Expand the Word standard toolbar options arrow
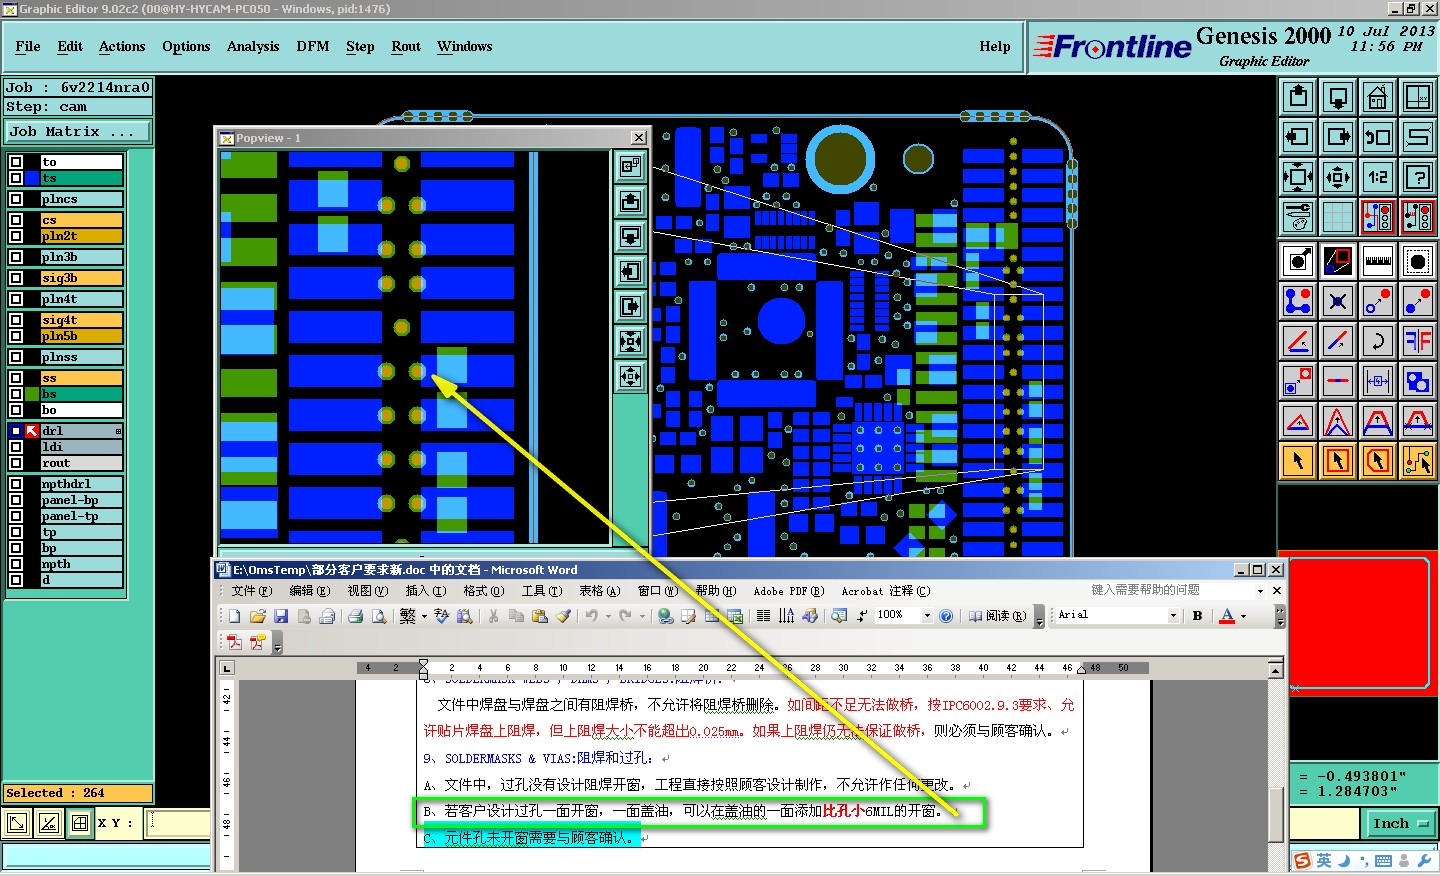Screen dimensions: 1440x876 point(1039,617)
